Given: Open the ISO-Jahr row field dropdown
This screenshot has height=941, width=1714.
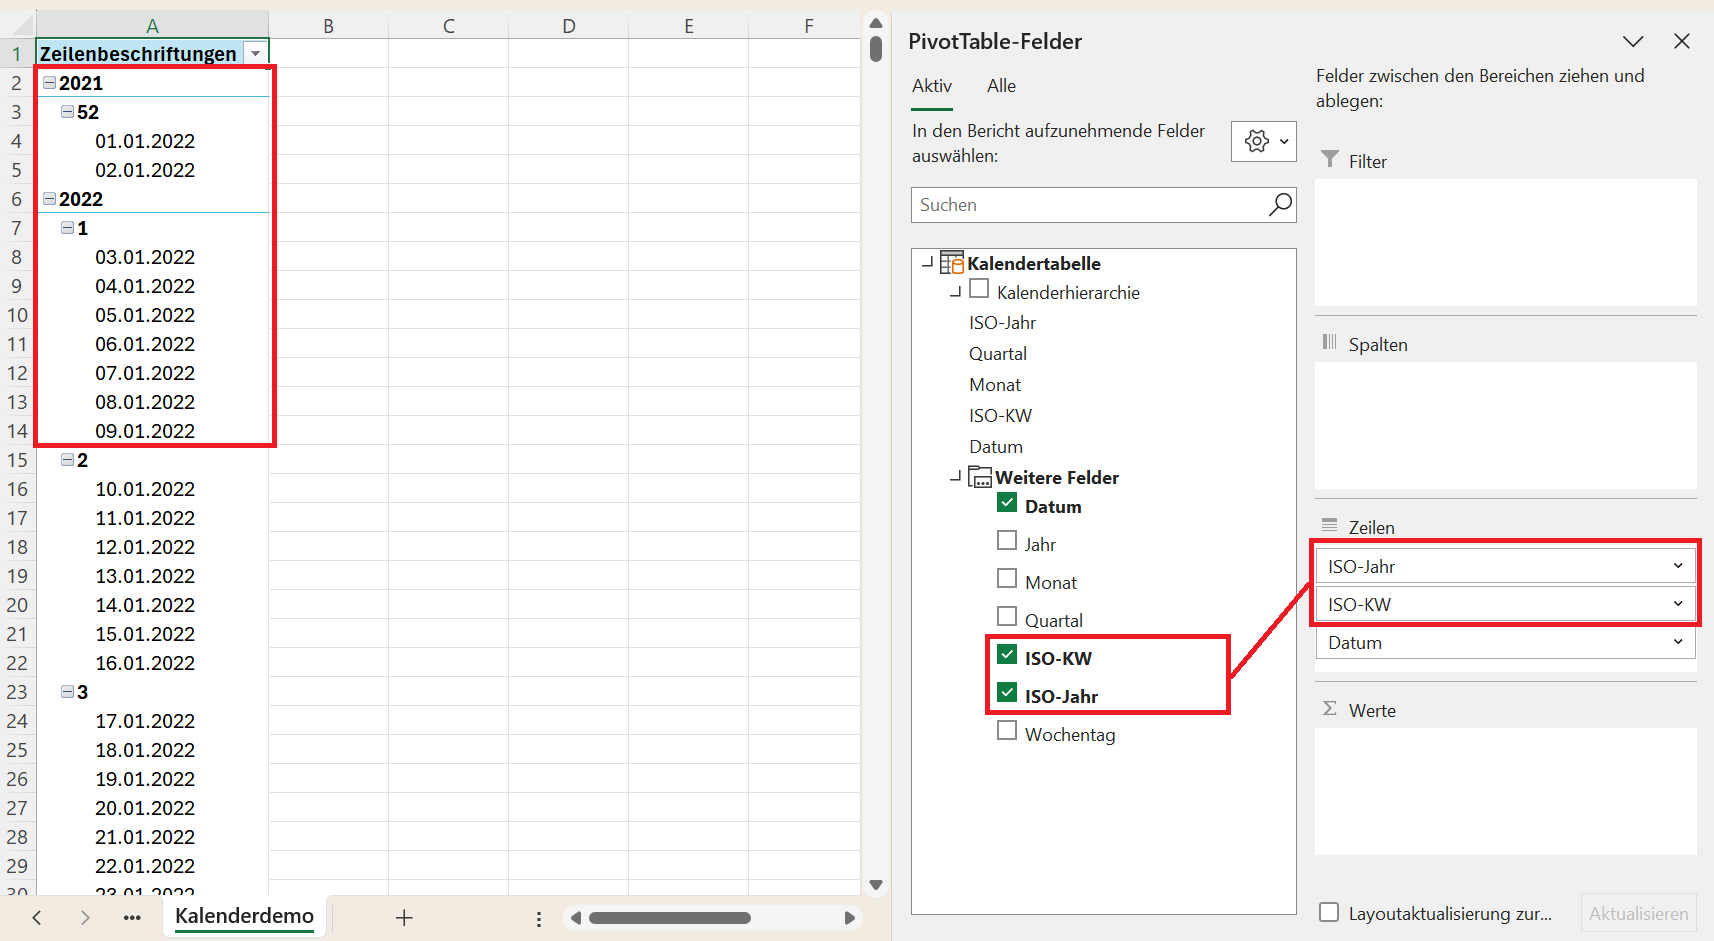Looking at the screenshot, I should [1678, 566].
